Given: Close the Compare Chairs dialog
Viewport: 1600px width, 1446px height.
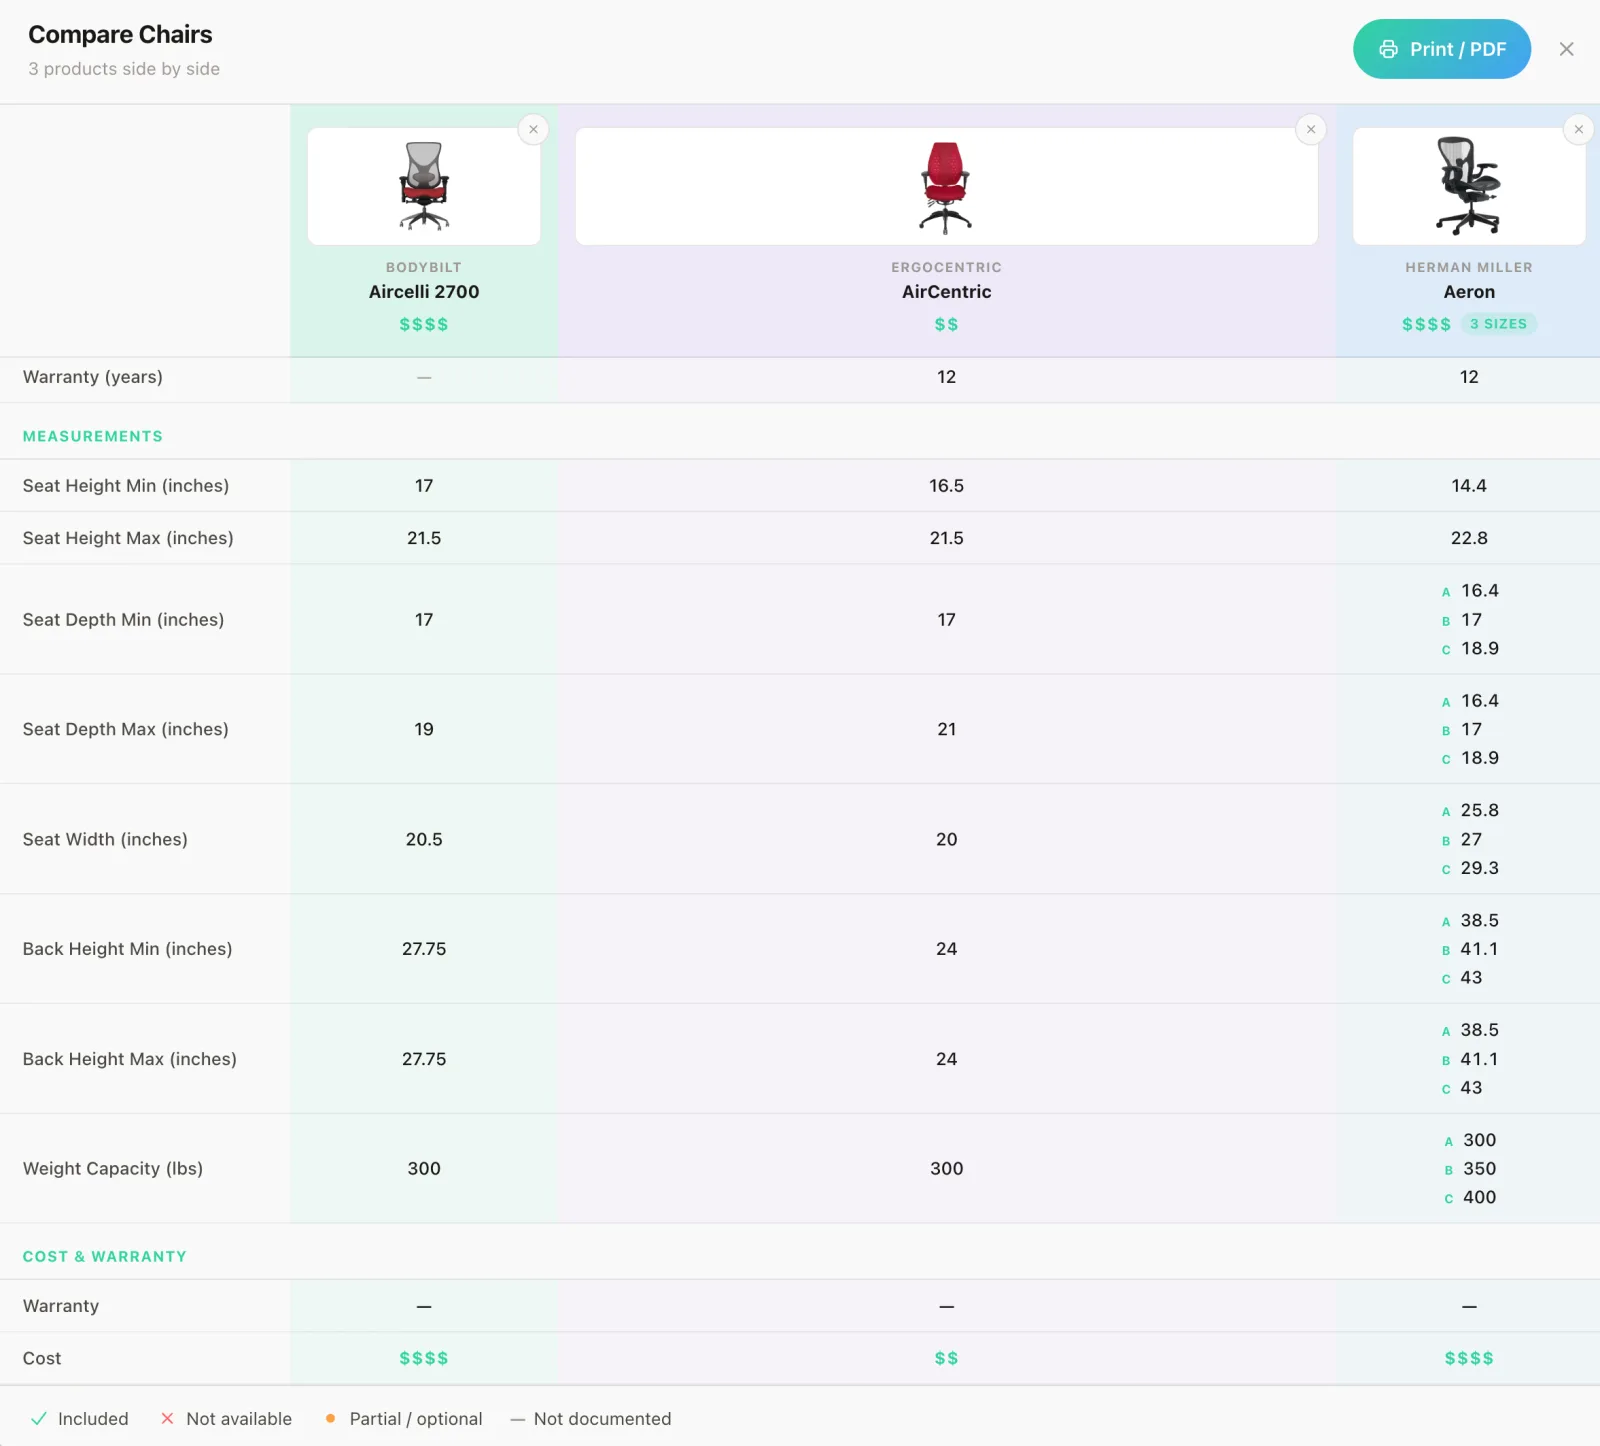Looking at the screenshot, I should [x=1566, y=49].
